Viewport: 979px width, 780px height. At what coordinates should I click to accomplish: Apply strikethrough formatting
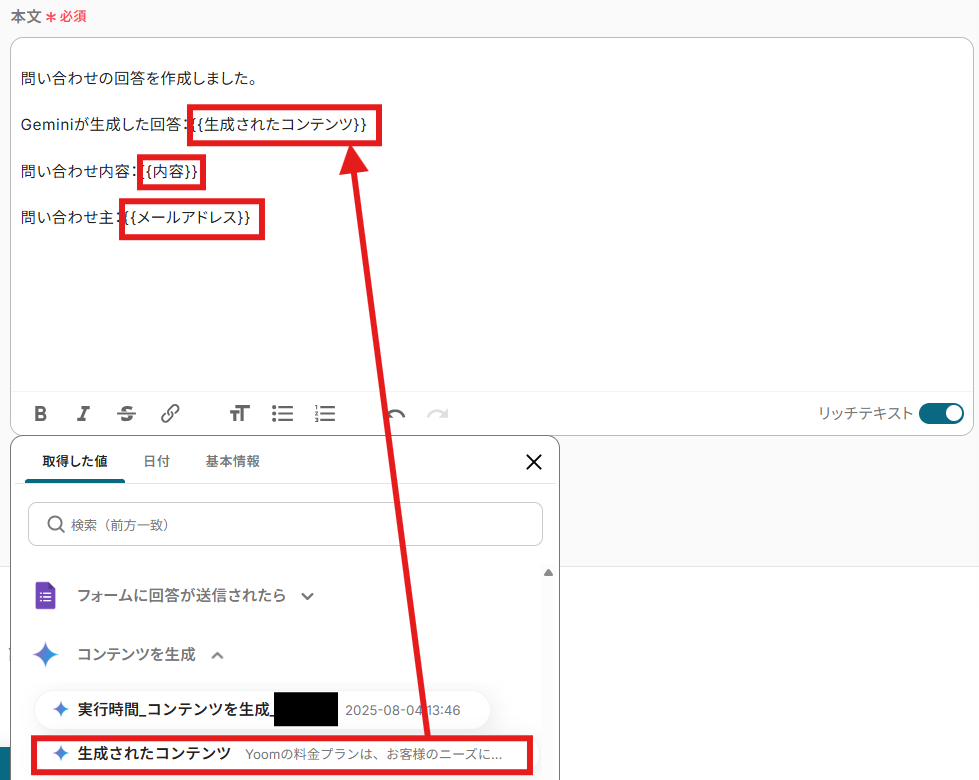[126, 413]
